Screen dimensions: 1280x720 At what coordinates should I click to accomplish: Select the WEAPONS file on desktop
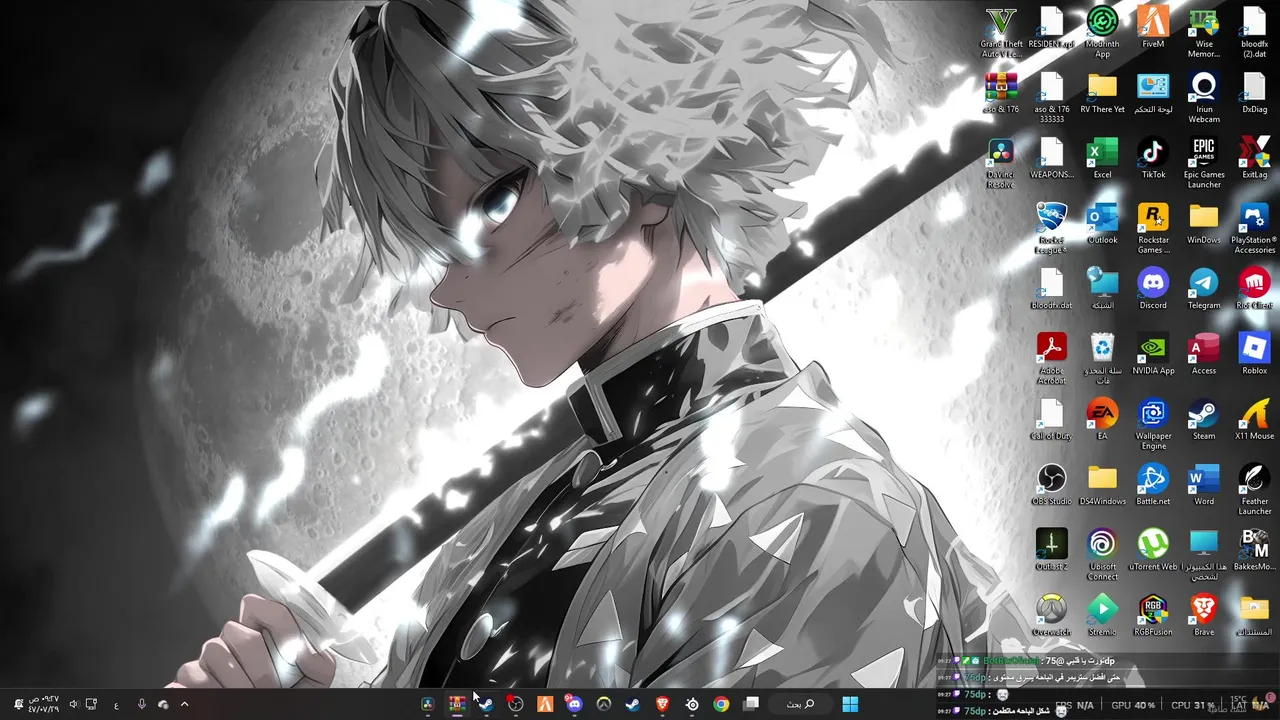[x=1051, y=159]
